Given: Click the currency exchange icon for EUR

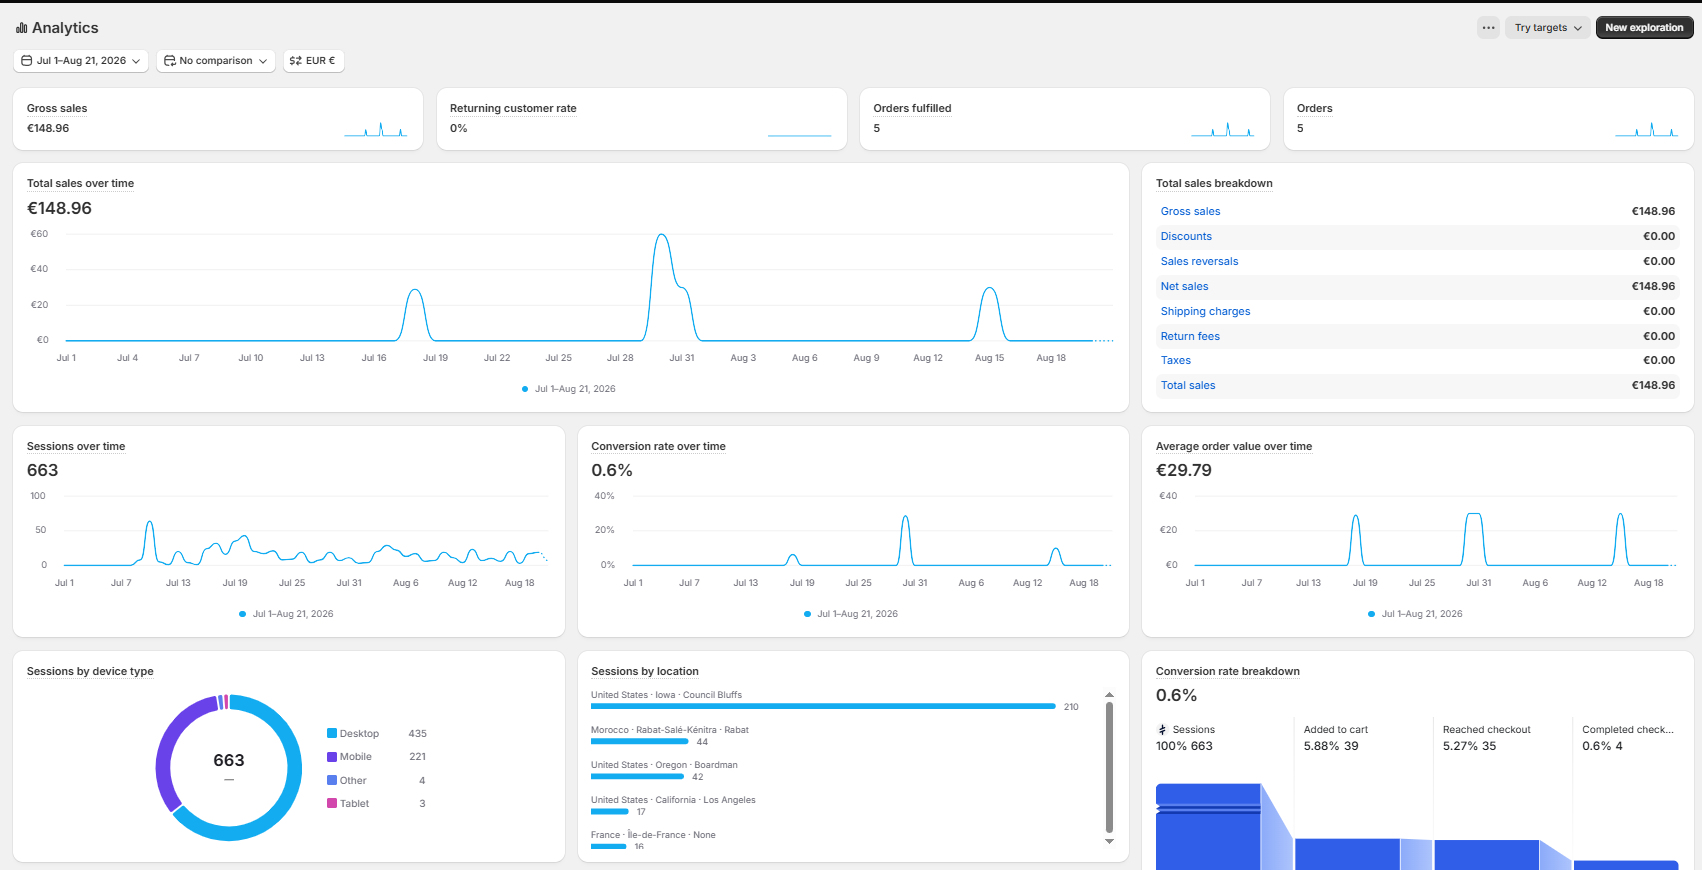Looking at the screenshot, I should pos(296,61).
